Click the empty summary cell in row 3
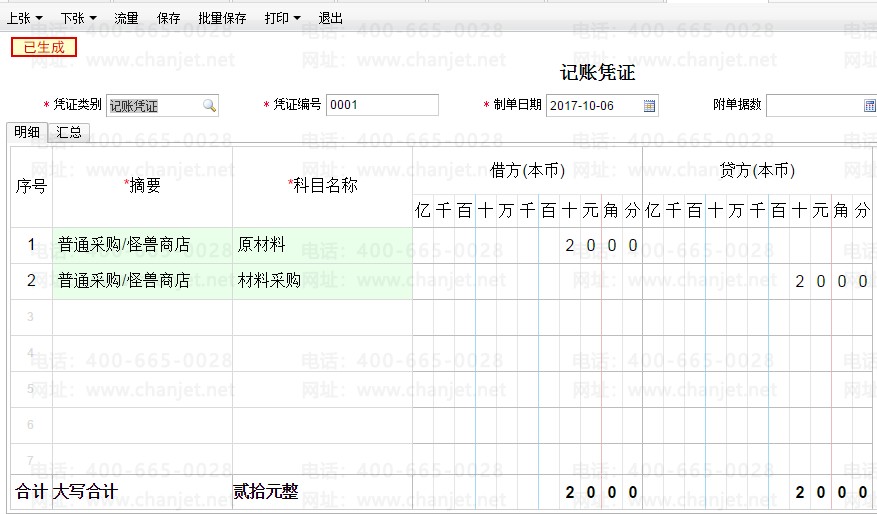877x514 pixels. click(x=141, y=317)
